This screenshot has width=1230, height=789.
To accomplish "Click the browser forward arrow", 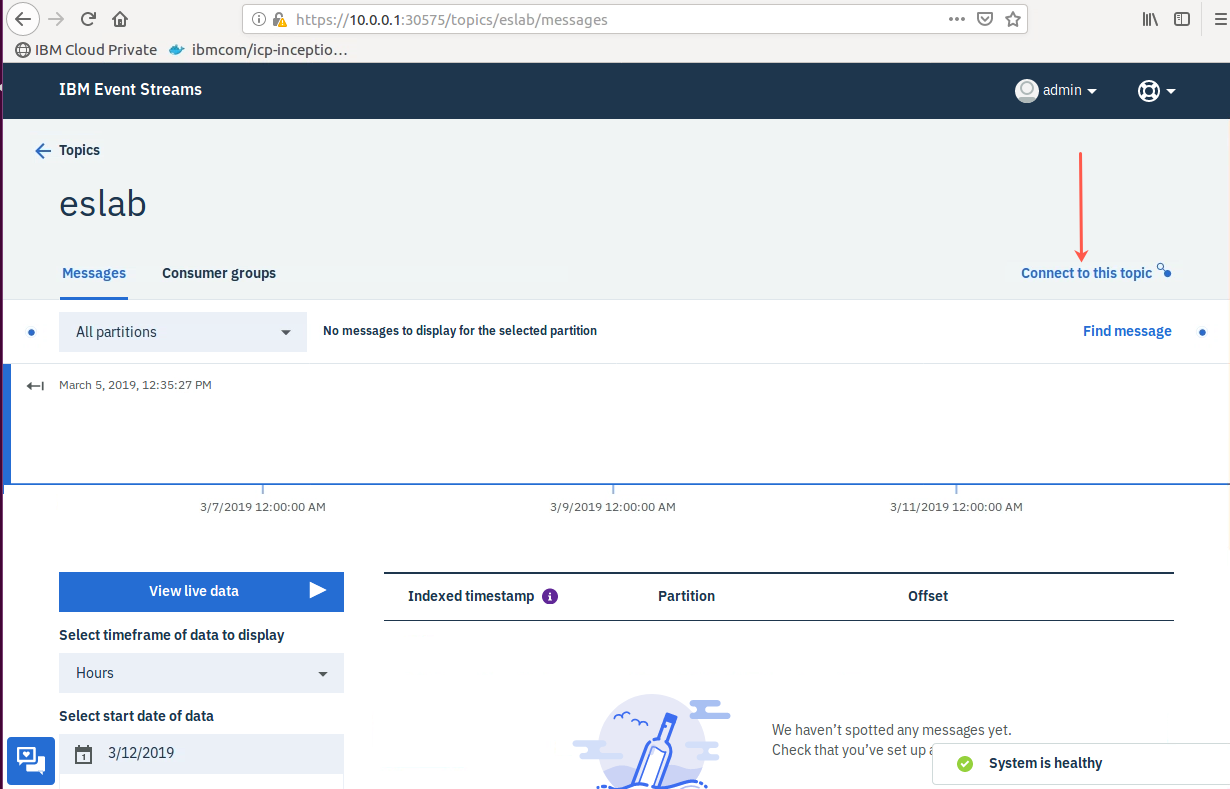I will [56, 19].
